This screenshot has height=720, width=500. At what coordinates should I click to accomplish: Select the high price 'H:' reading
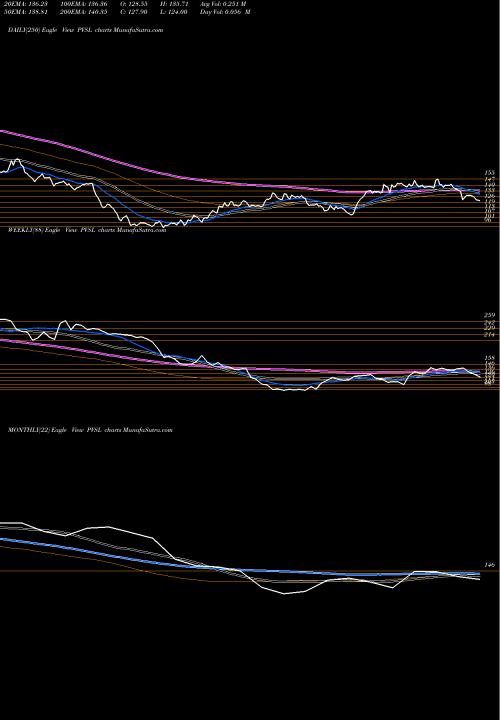(174, 4)
